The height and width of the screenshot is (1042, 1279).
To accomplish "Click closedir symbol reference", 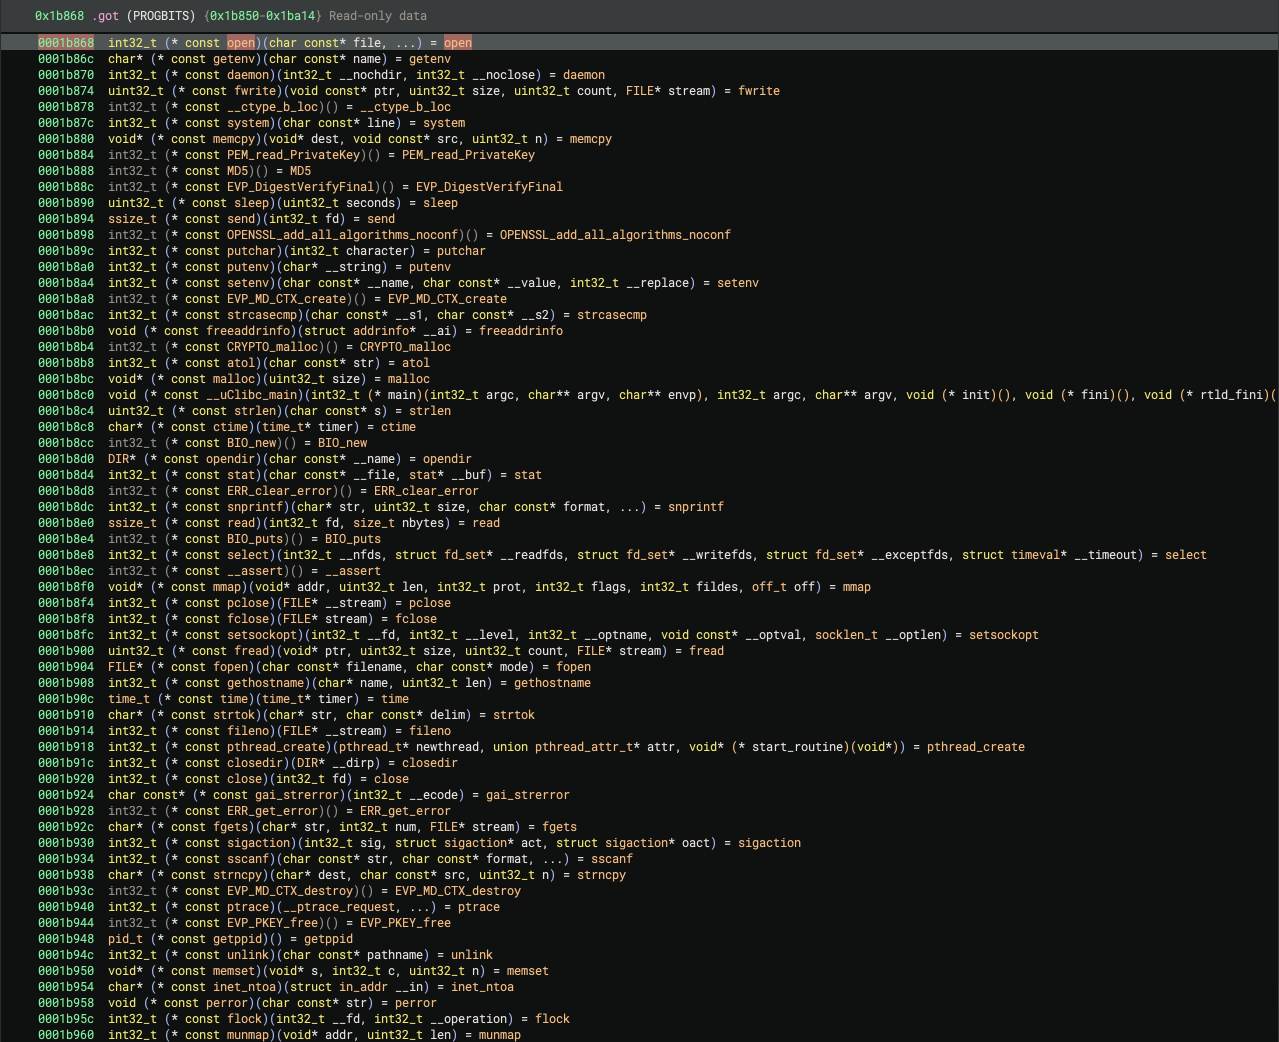I will (x=430, y=763).
